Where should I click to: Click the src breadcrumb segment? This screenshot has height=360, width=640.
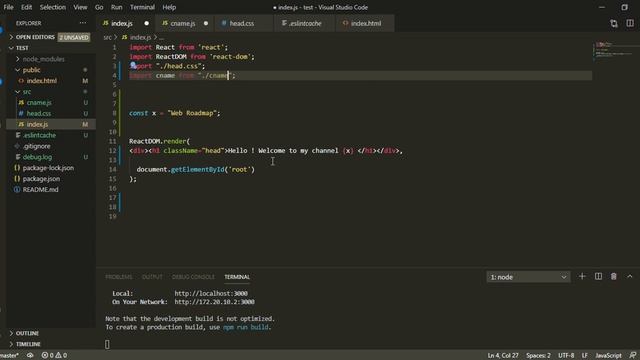point(107,37)
